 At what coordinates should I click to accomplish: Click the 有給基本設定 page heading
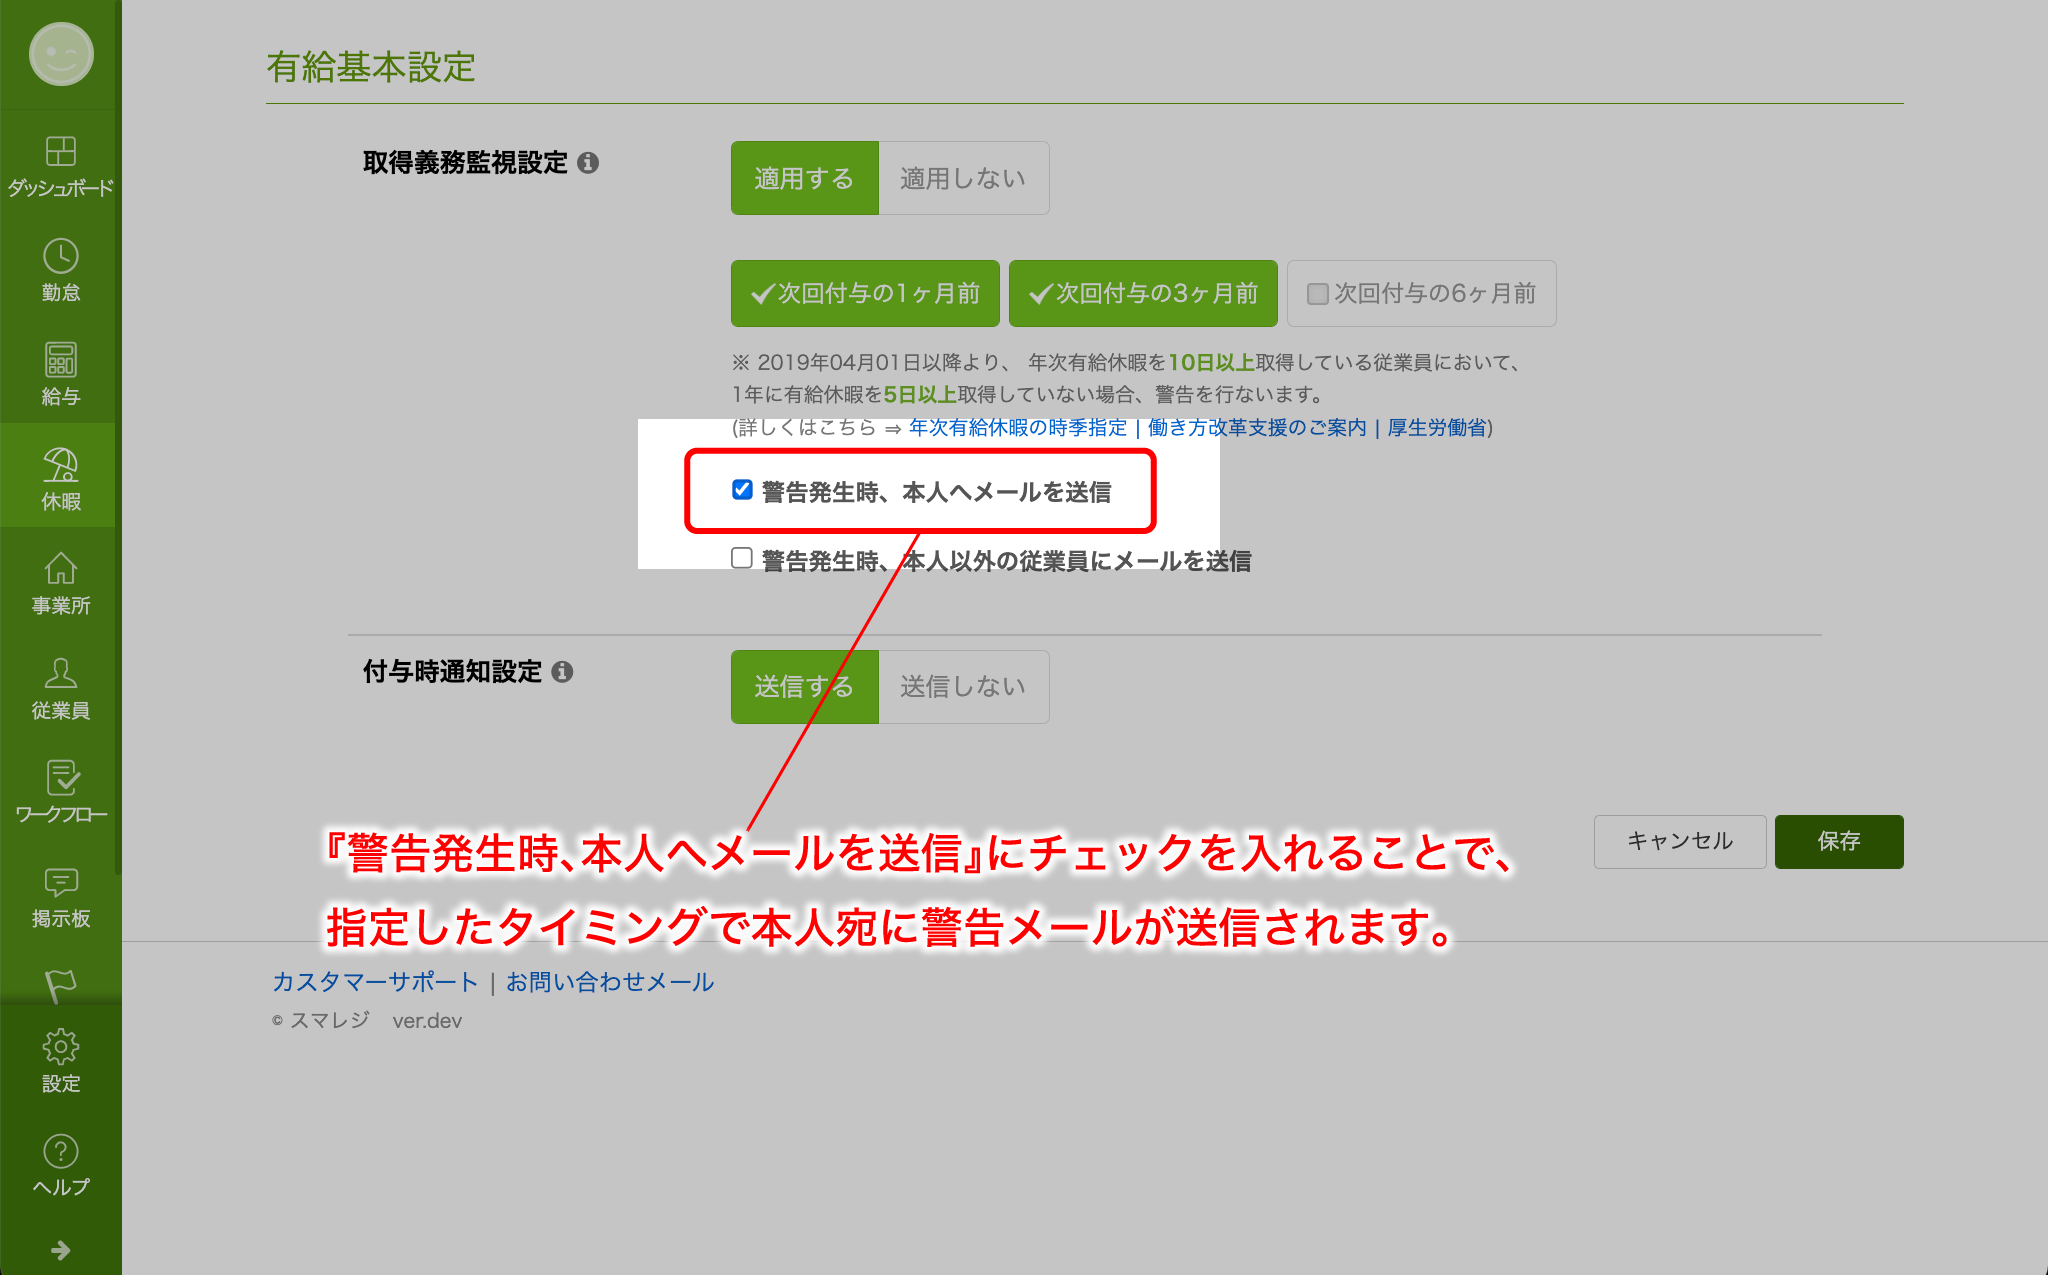point(371,67)
